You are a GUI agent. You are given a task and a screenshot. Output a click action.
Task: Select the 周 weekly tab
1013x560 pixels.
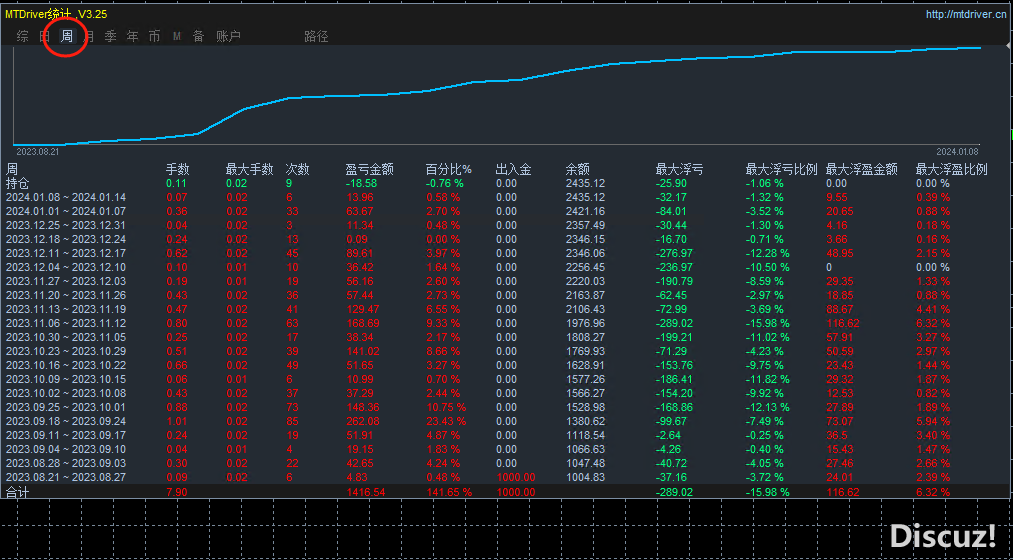pos(67,37)
